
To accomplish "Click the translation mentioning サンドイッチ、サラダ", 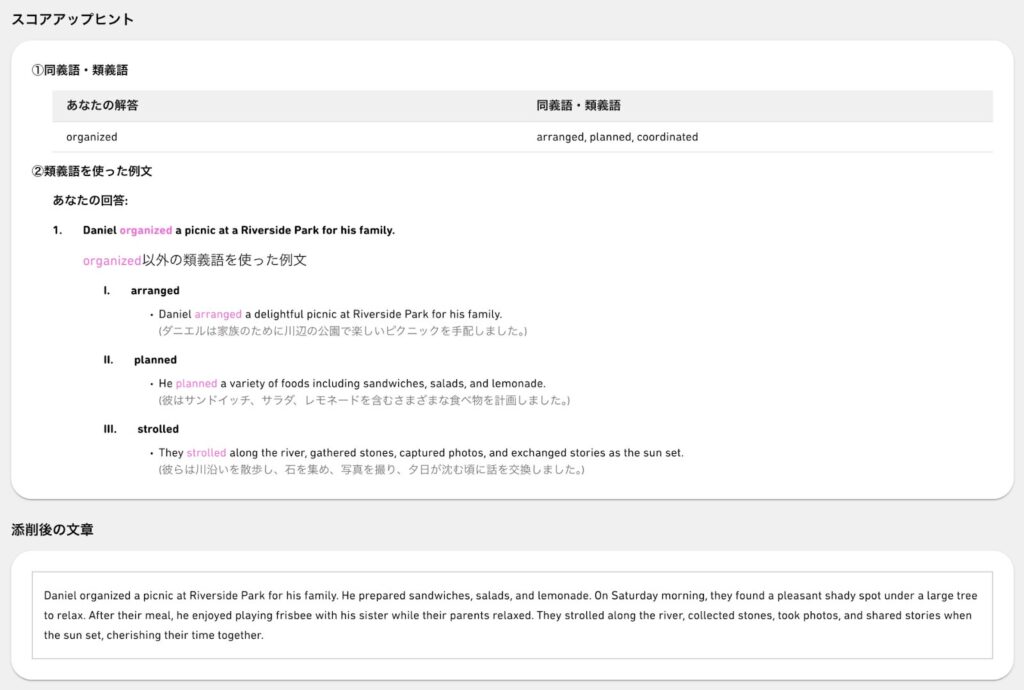I will [x=364, y=400].
